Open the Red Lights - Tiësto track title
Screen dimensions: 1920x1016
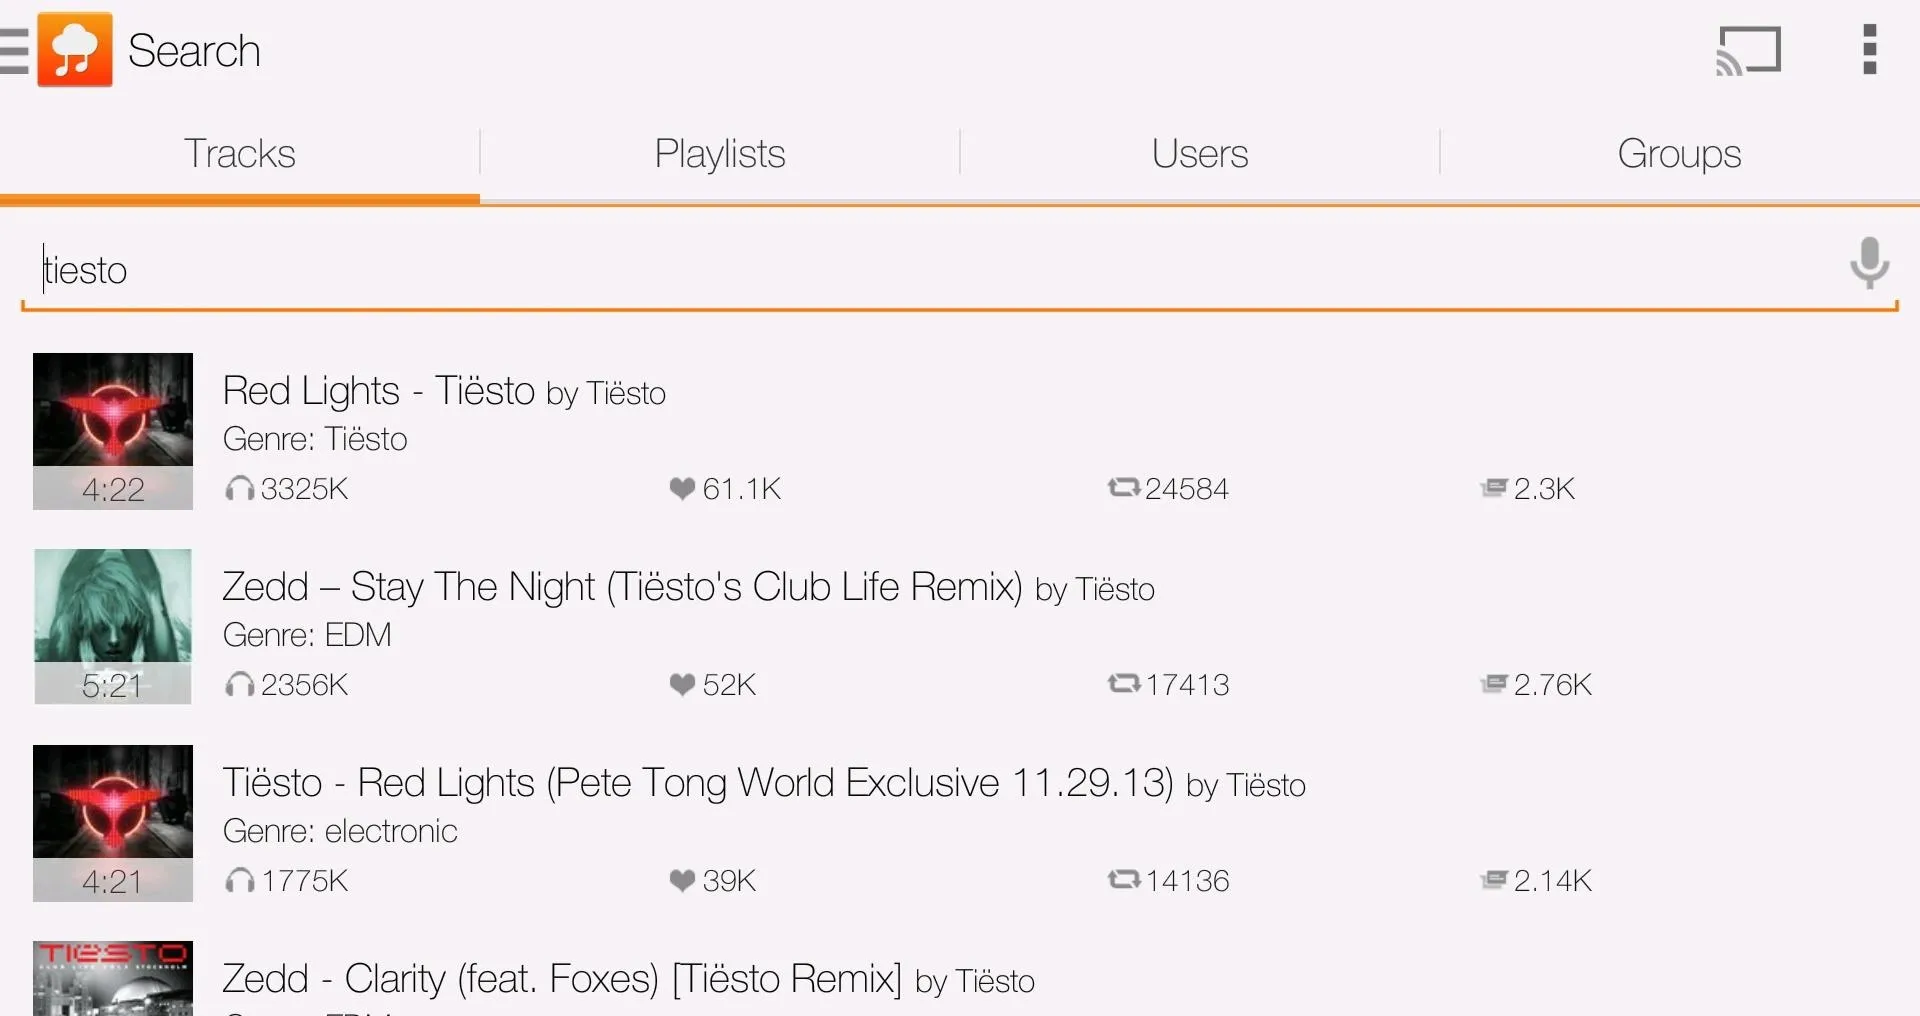point(379,391)
